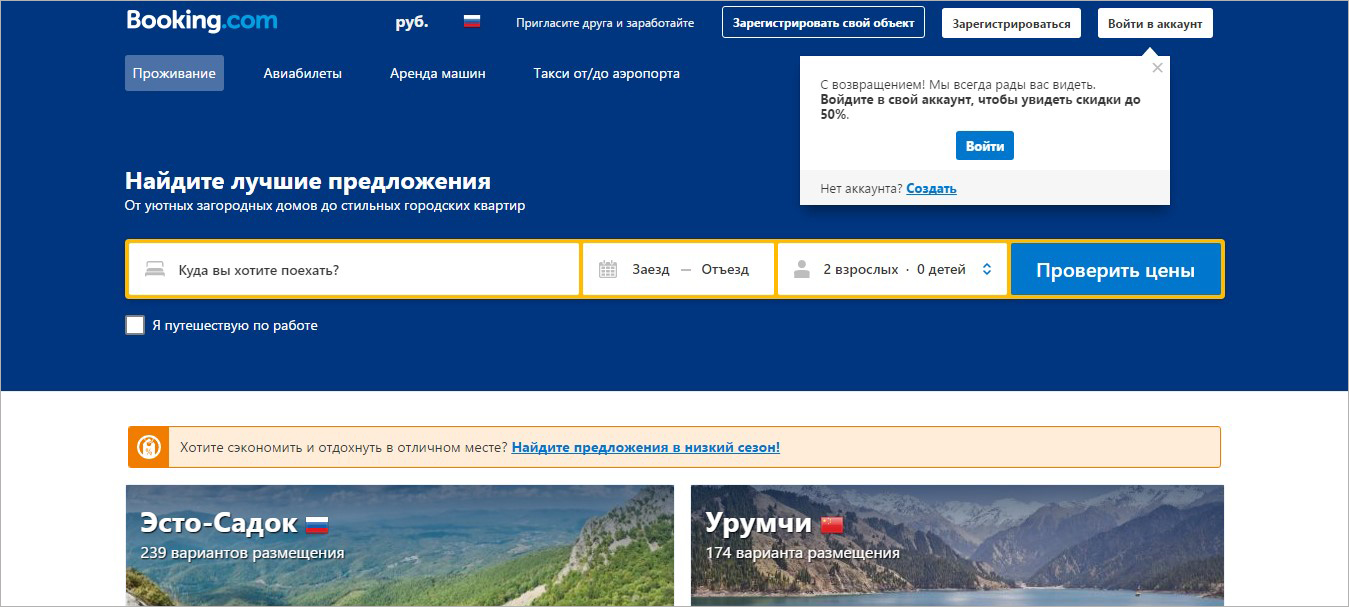
Task: Click Зарегистрировать свой объект button
Action: (824, 23)
